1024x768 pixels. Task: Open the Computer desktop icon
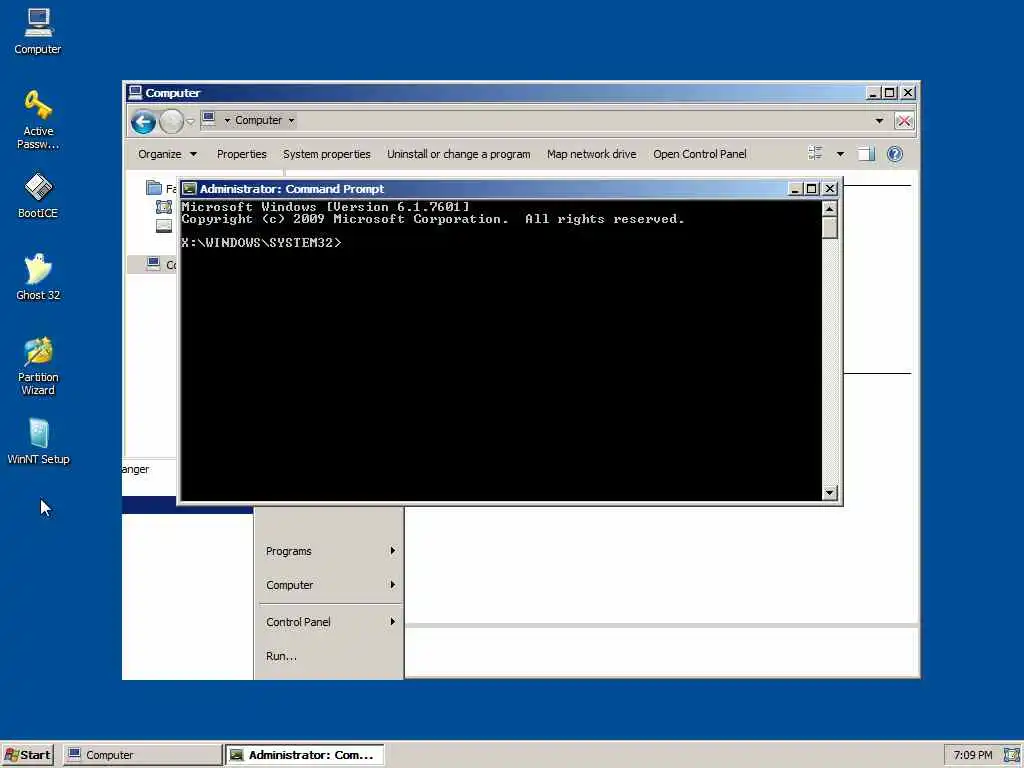[x=38, y=31]
